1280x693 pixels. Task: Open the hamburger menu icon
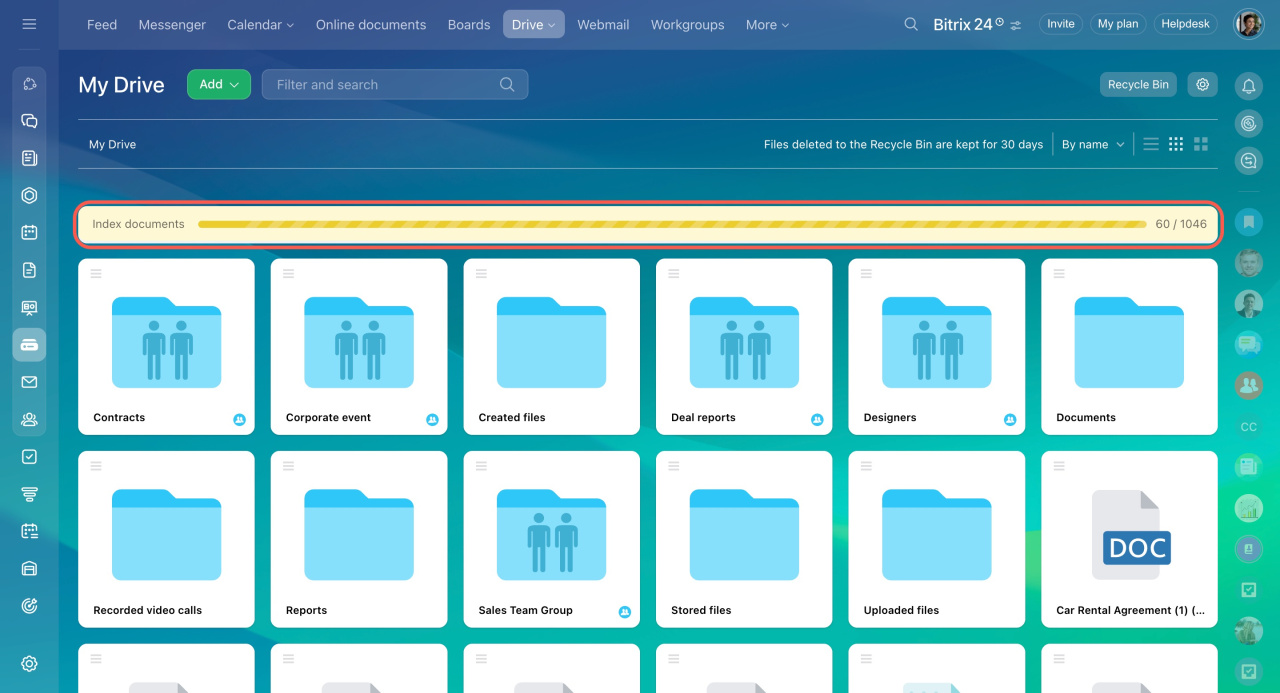(29, 24)
